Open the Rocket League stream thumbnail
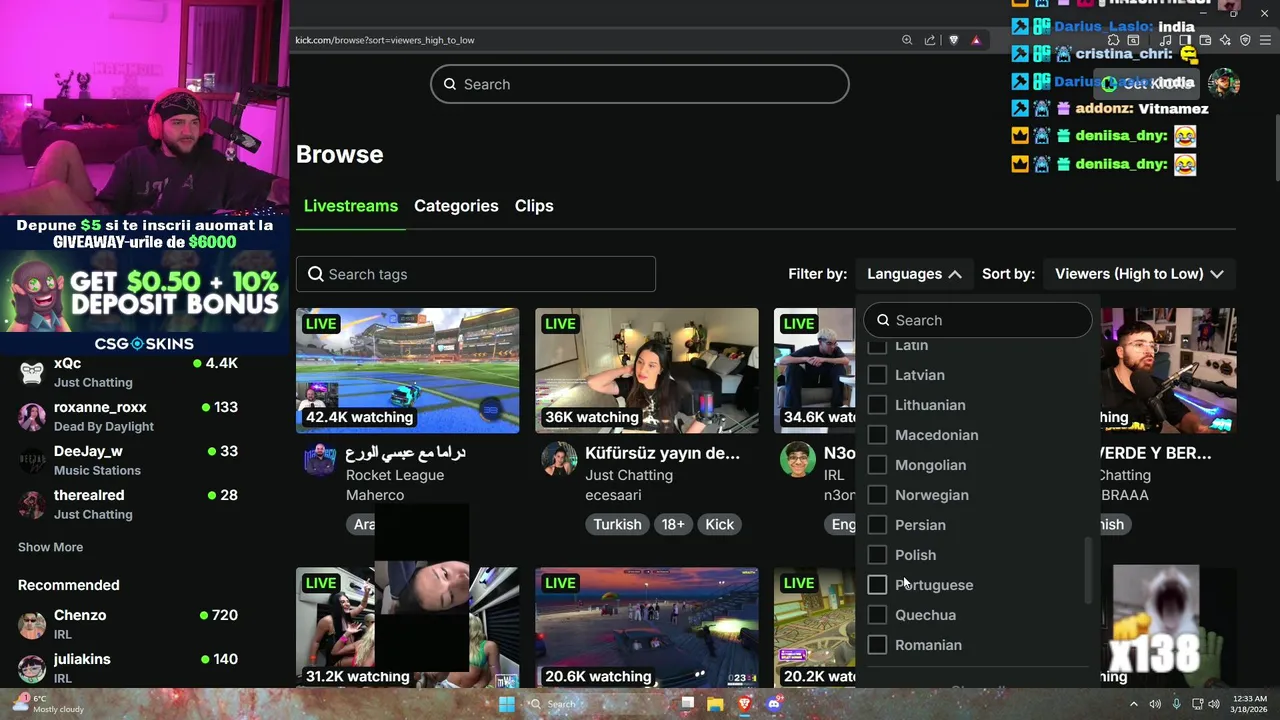This screenshot has height=720, width=1280. (x=407, y=370)
